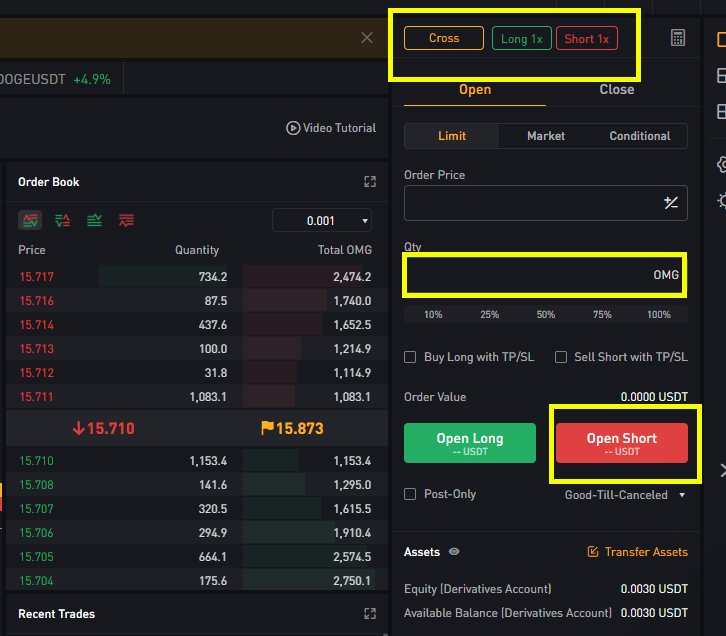Viewport: 726px width, 636px height.
Task: Click bid price 15.708
Action: point(37,485)
